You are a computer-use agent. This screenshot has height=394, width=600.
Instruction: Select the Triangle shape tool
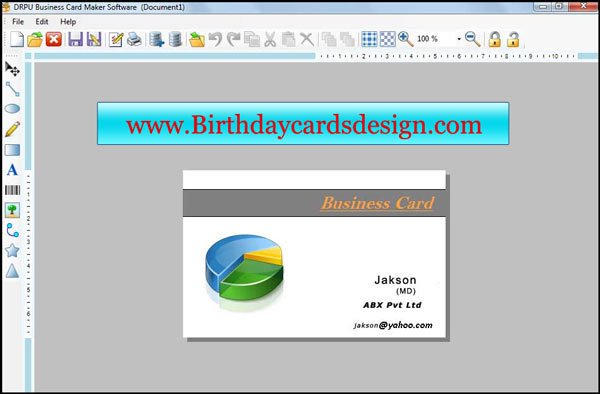pos(12,270)
